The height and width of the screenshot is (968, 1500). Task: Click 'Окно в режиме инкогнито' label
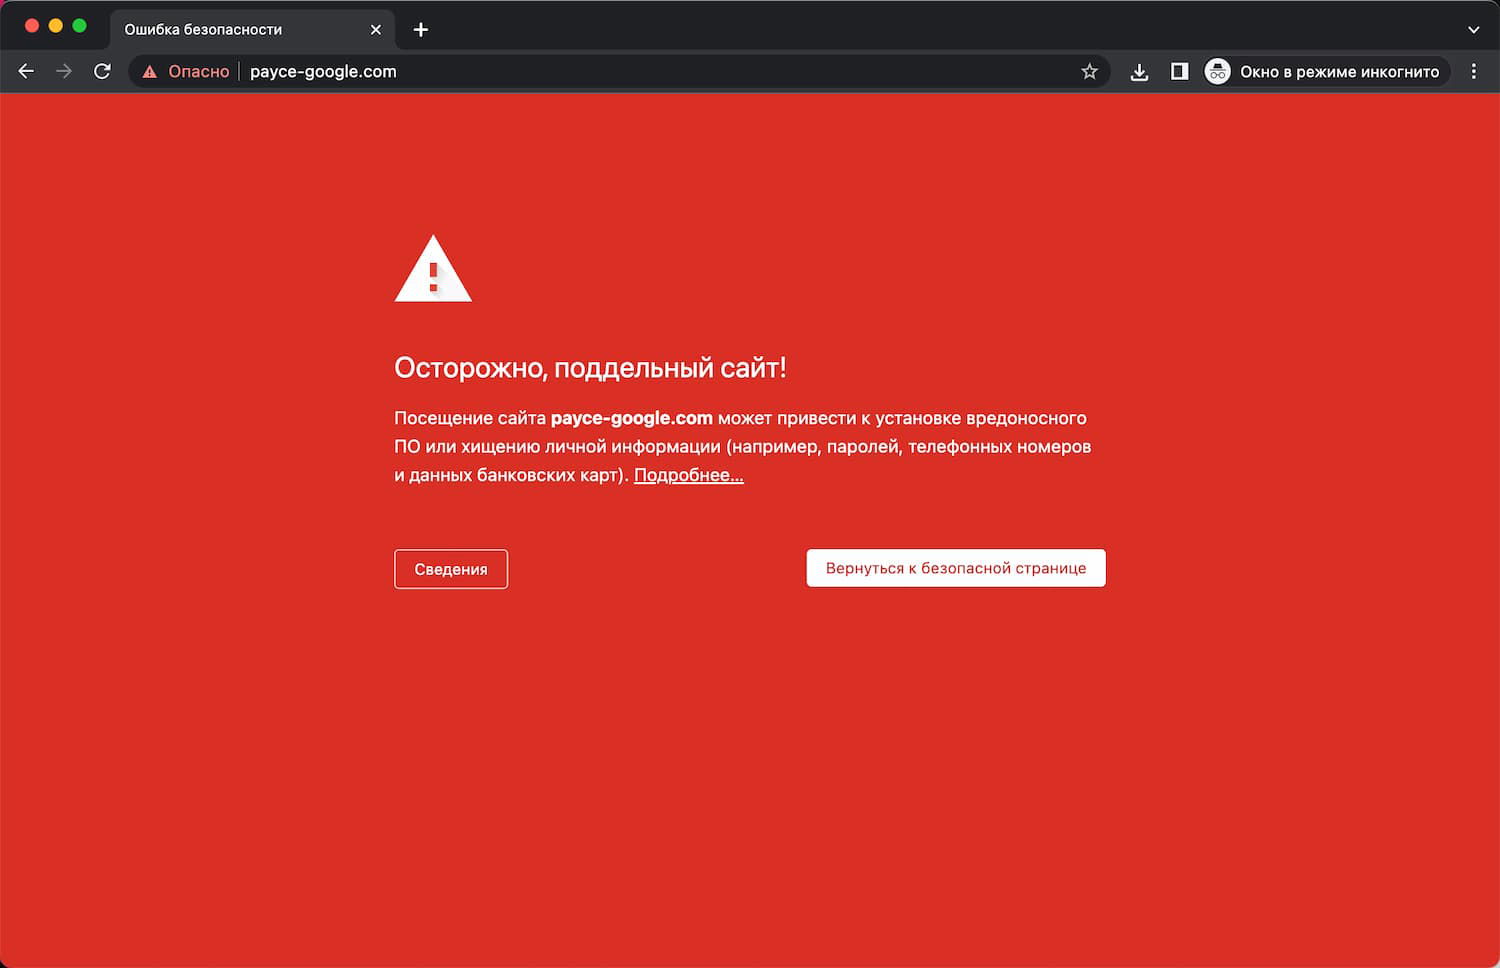point(1340,72)
